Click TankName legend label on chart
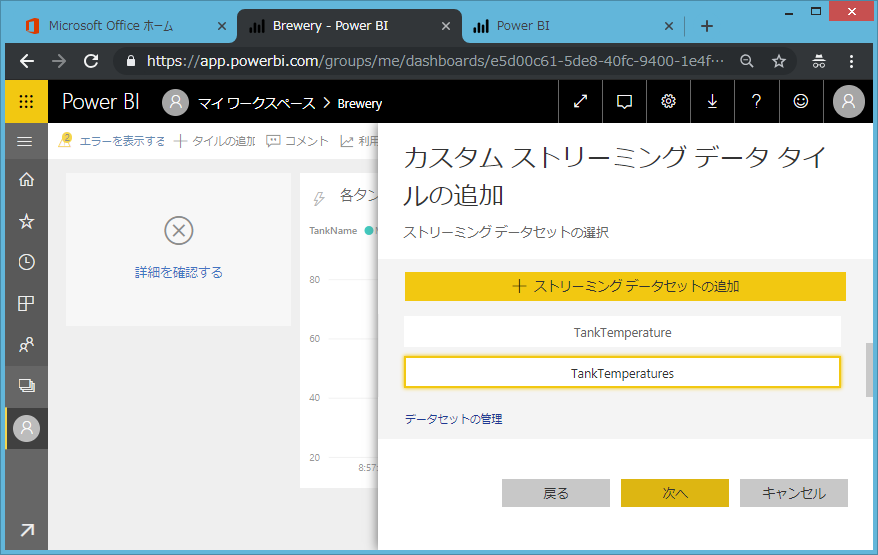This screenshot has width=878, height=555. 333,231
